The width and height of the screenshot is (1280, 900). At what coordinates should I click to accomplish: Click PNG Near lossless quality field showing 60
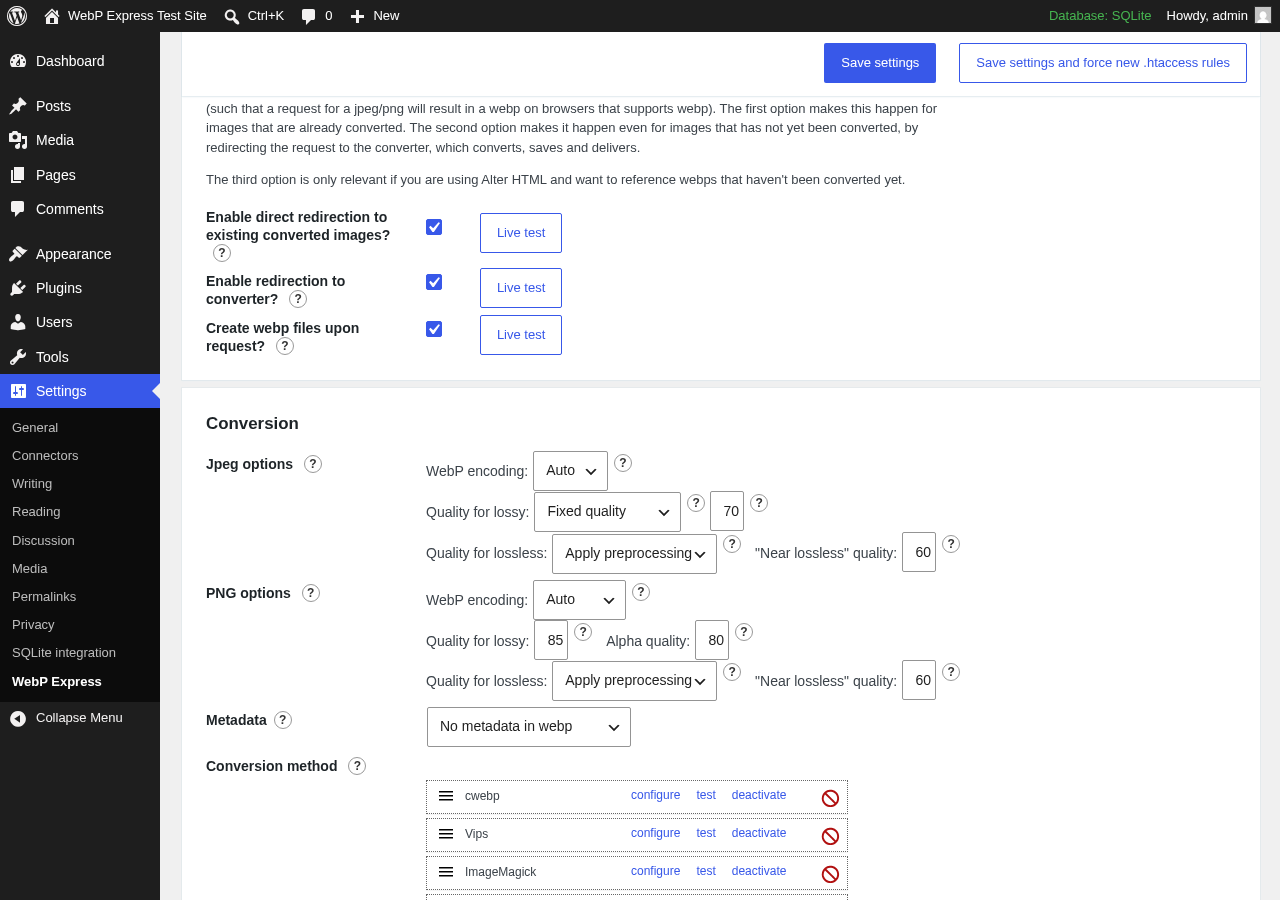pos(919,680)
